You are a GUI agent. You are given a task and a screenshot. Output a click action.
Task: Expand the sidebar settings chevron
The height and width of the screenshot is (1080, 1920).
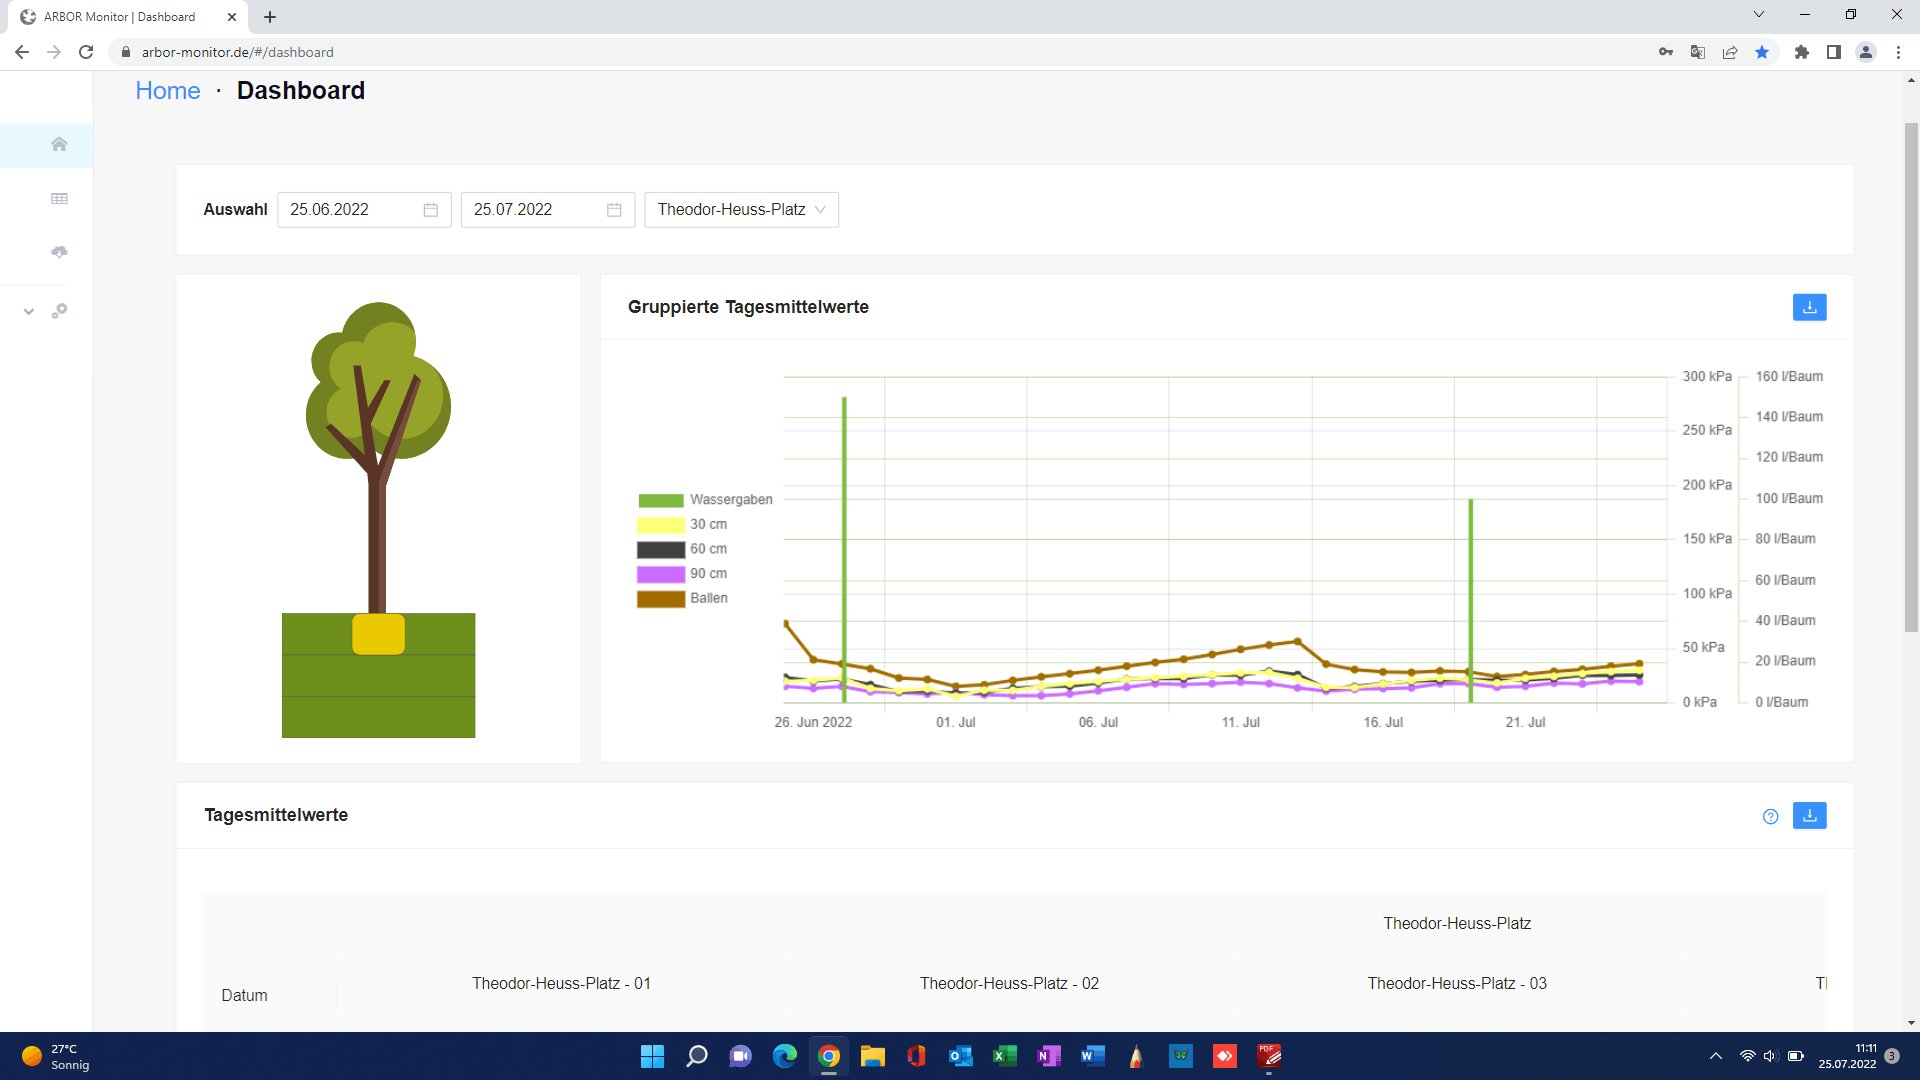tap(29, 311)
